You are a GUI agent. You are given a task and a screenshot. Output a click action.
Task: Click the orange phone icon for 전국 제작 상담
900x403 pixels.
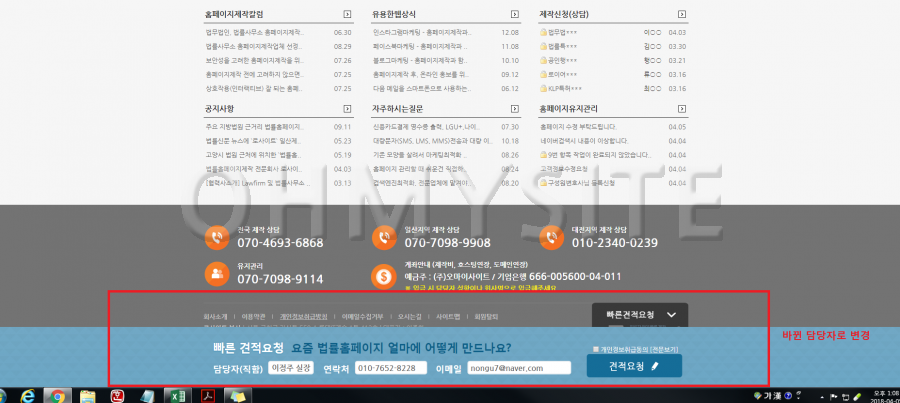216,237
